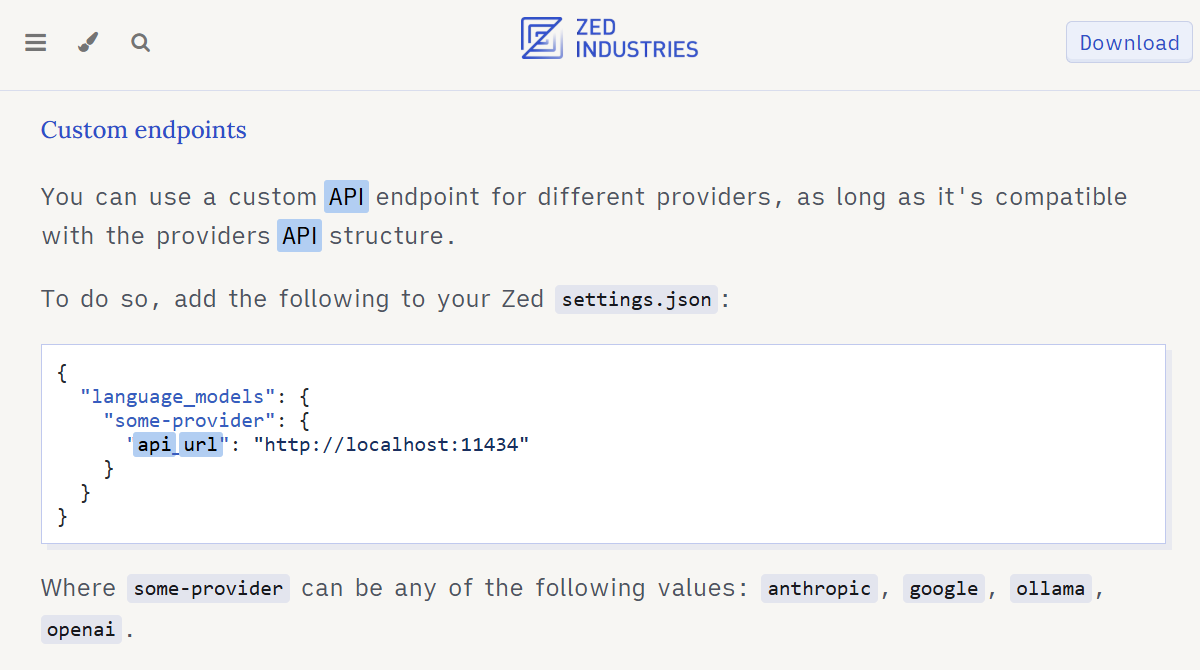Open the sidebar hamburger menu

click(36, 43)
